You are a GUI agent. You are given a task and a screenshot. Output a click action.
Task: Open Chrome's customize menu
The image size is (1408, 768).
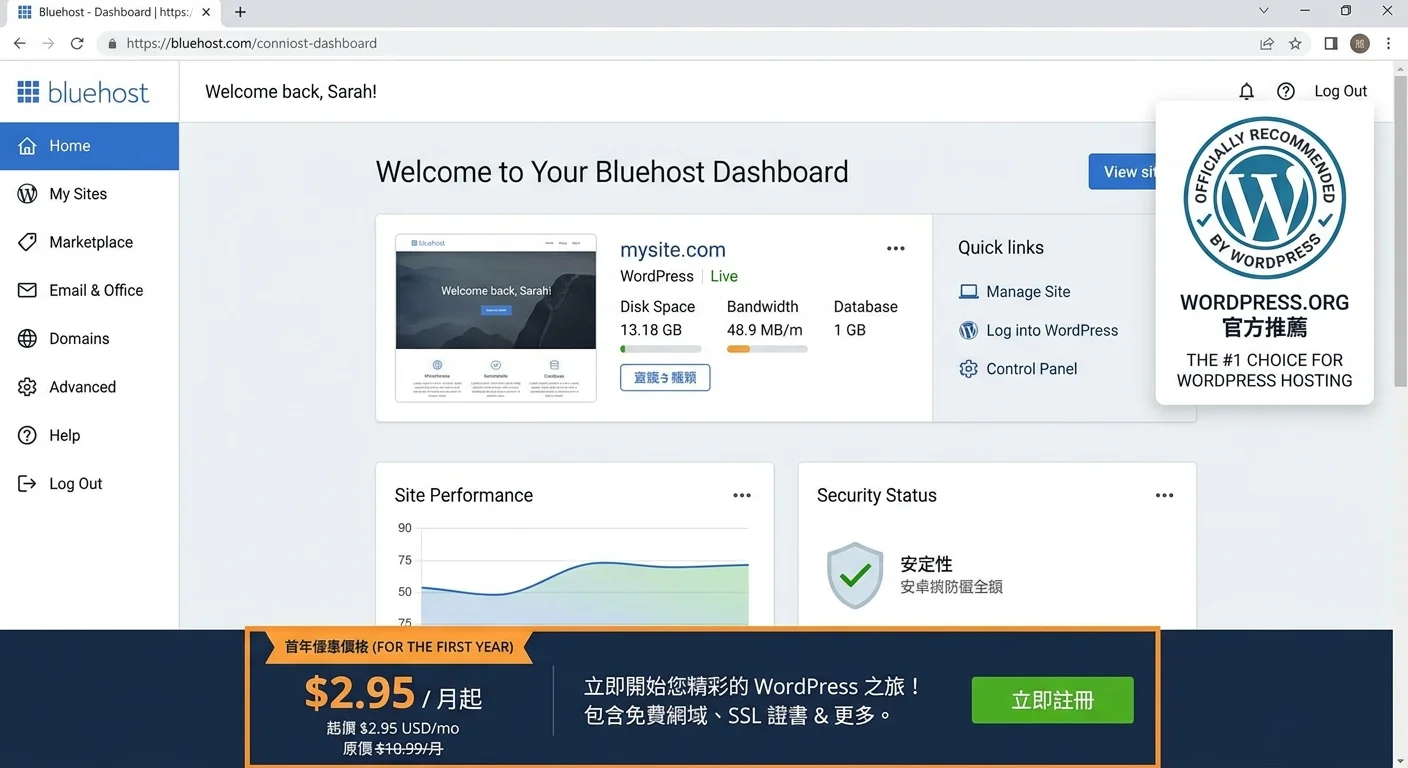1389,43
